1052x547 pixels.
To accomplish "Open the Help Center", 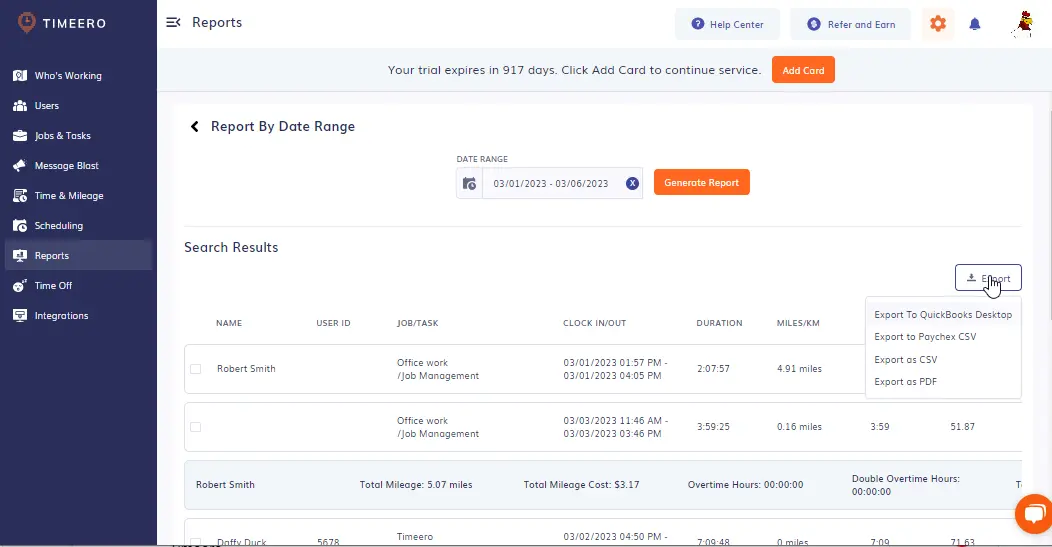I will (x=727, y=24).
